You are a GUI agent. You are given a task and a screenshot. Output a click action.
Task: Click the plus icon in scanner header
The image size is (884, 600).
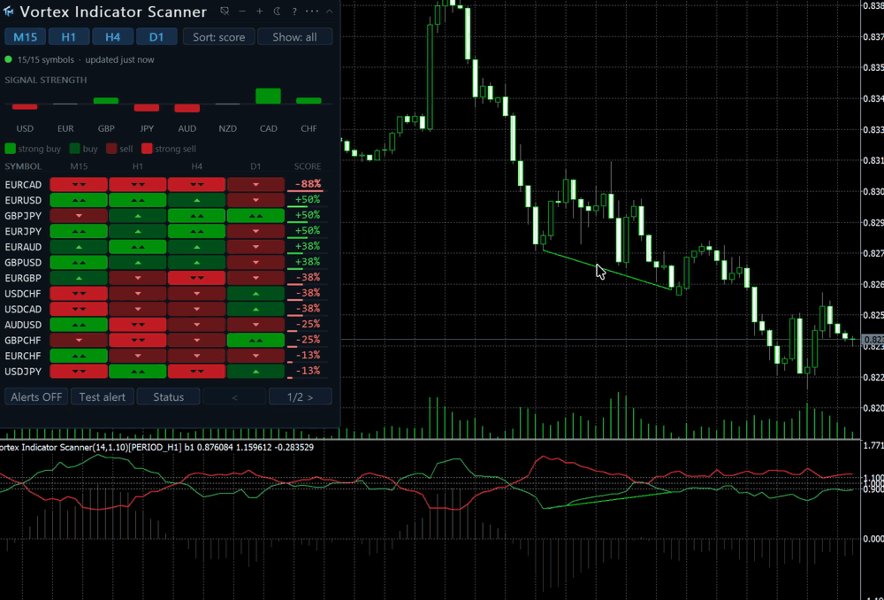click(259, 11)
